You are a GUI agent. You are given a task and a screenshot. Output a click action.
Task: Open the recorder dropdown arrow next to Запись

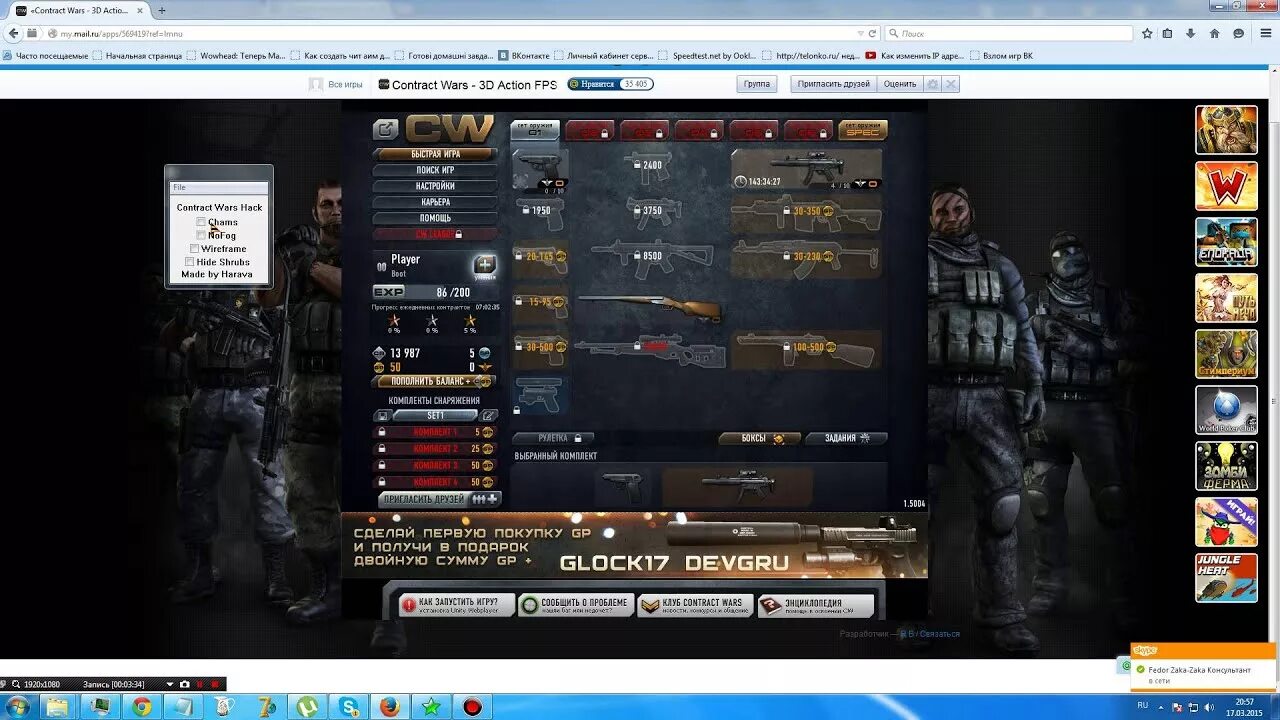click(169, 684)
